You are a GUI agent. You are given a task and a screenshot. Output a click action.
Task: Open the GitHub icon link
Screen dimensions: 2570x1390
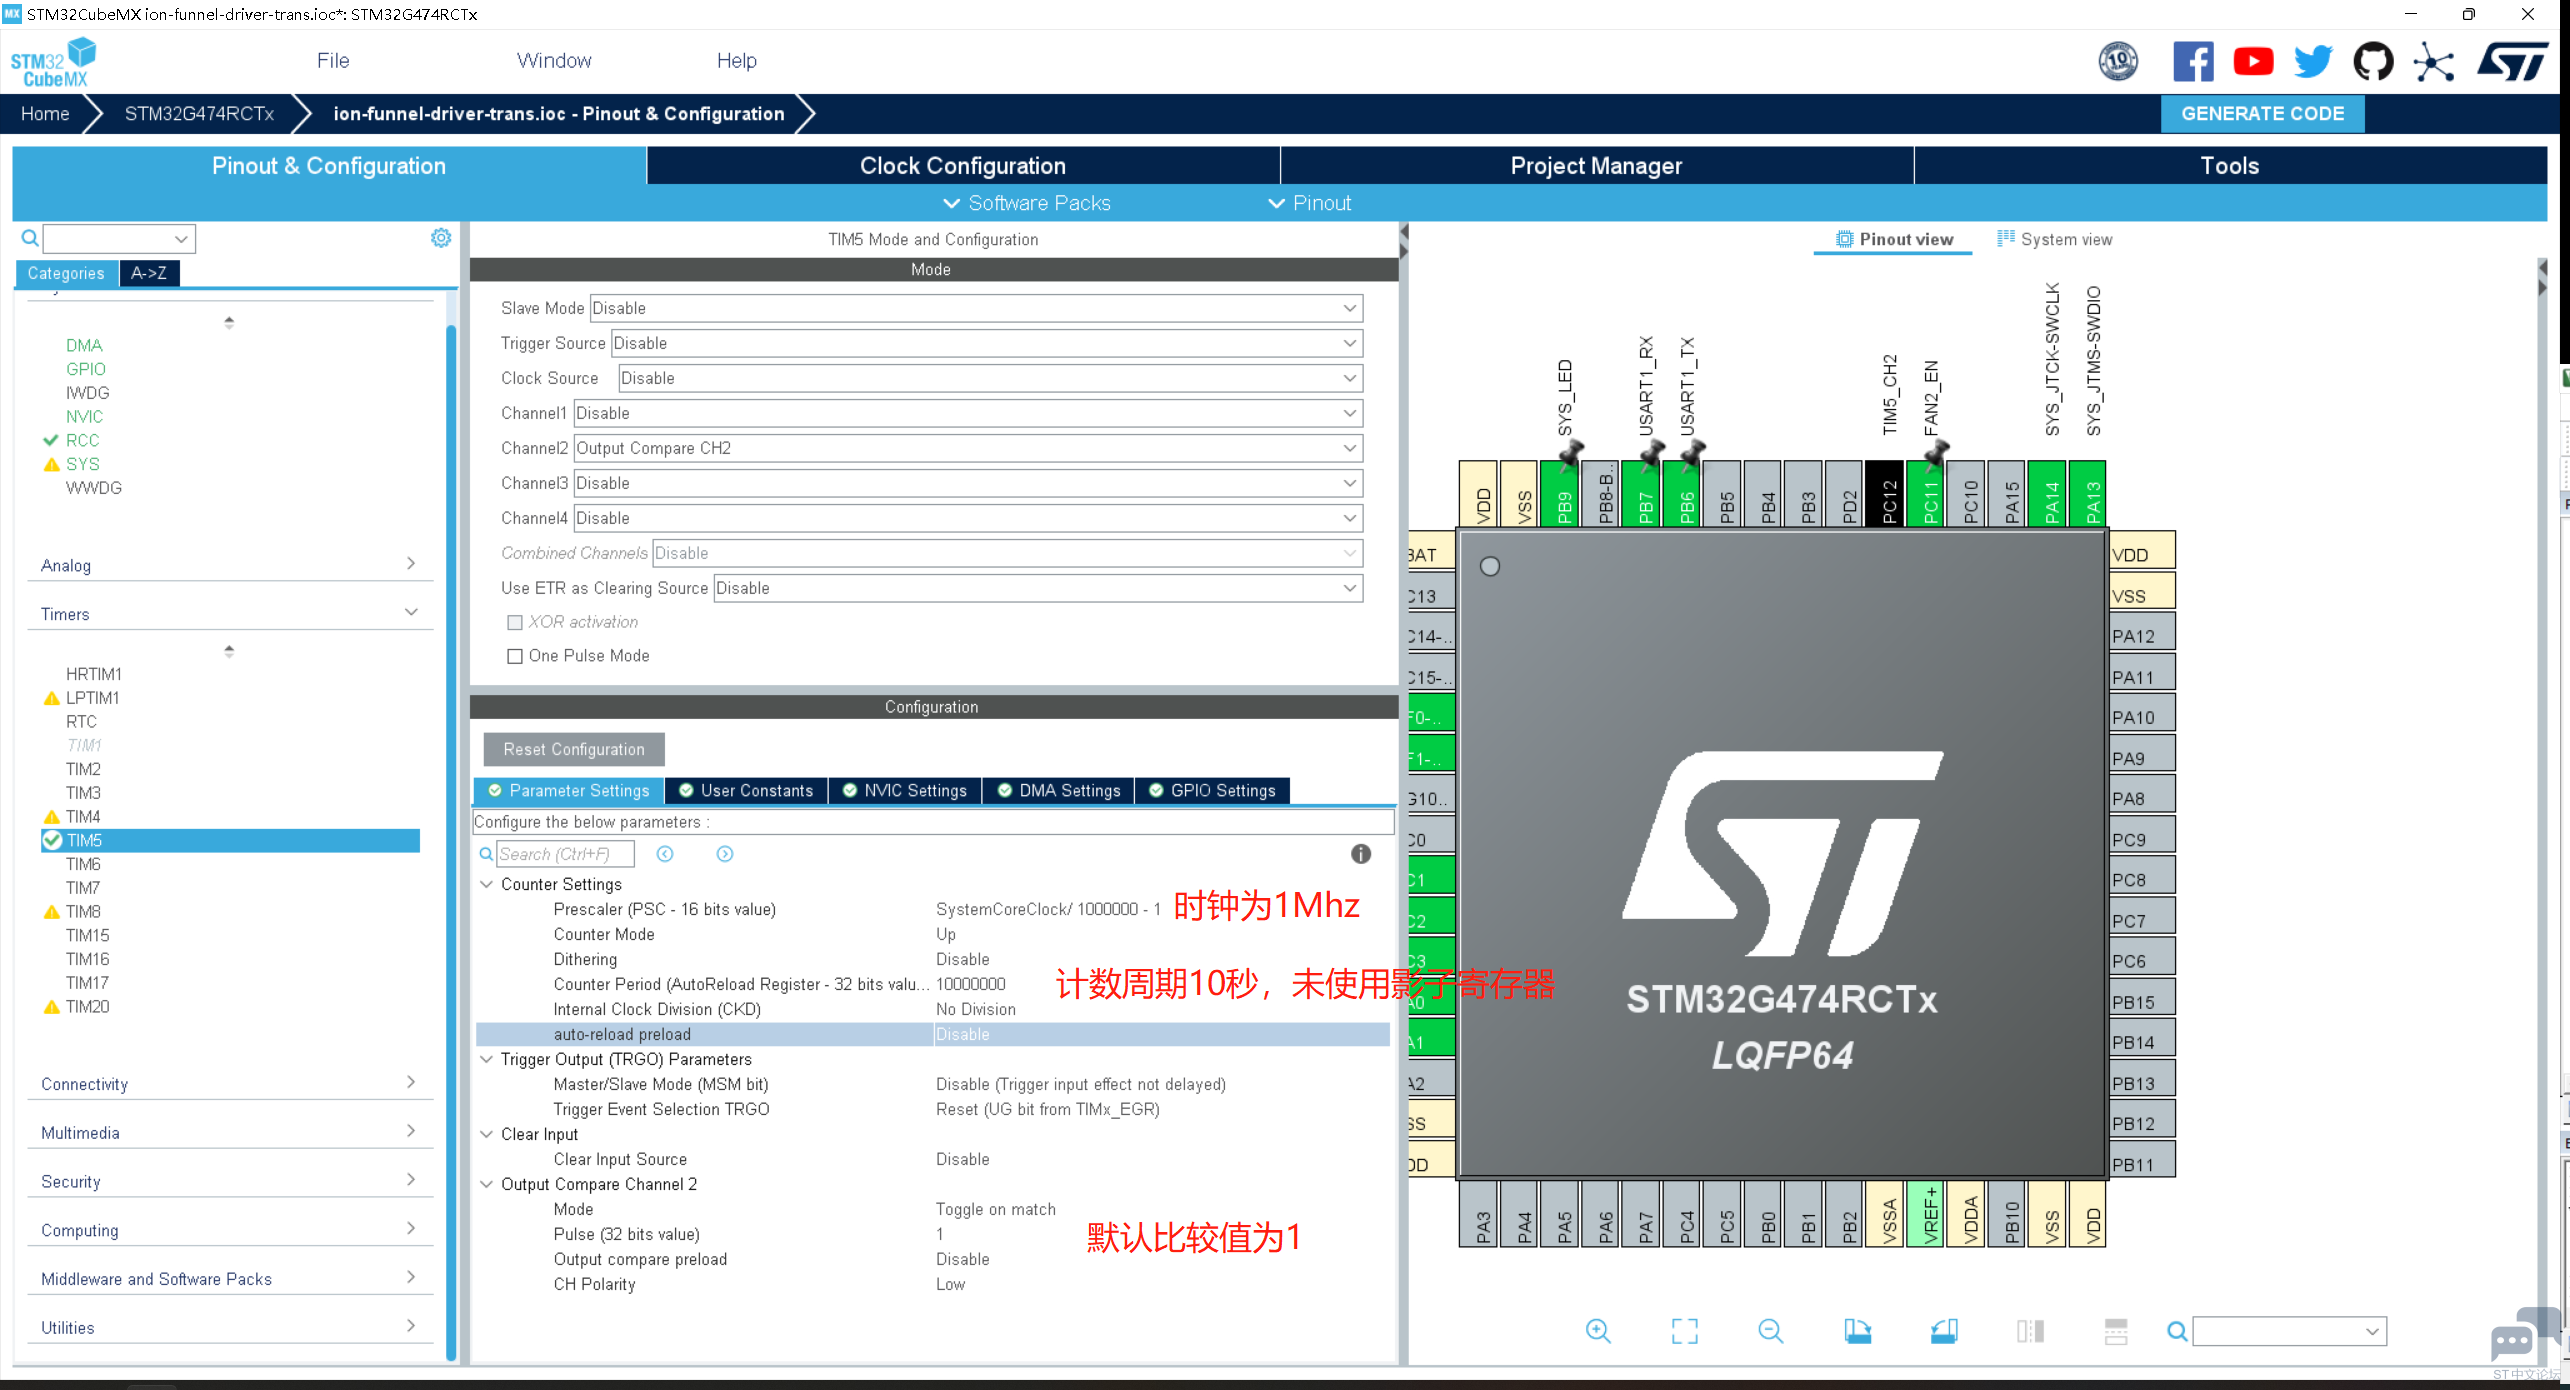2373,62
